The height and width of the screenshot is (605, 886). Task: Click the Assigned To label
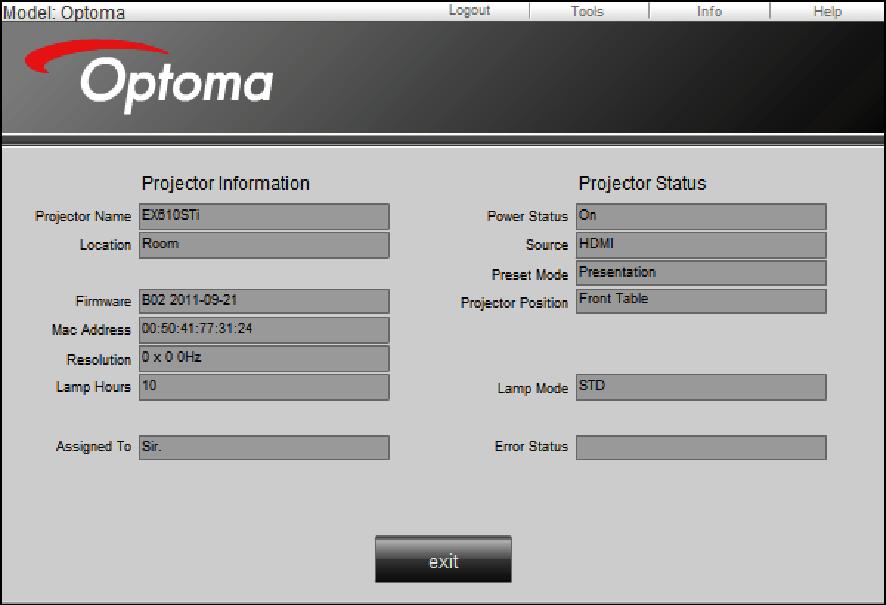(93, 446)
